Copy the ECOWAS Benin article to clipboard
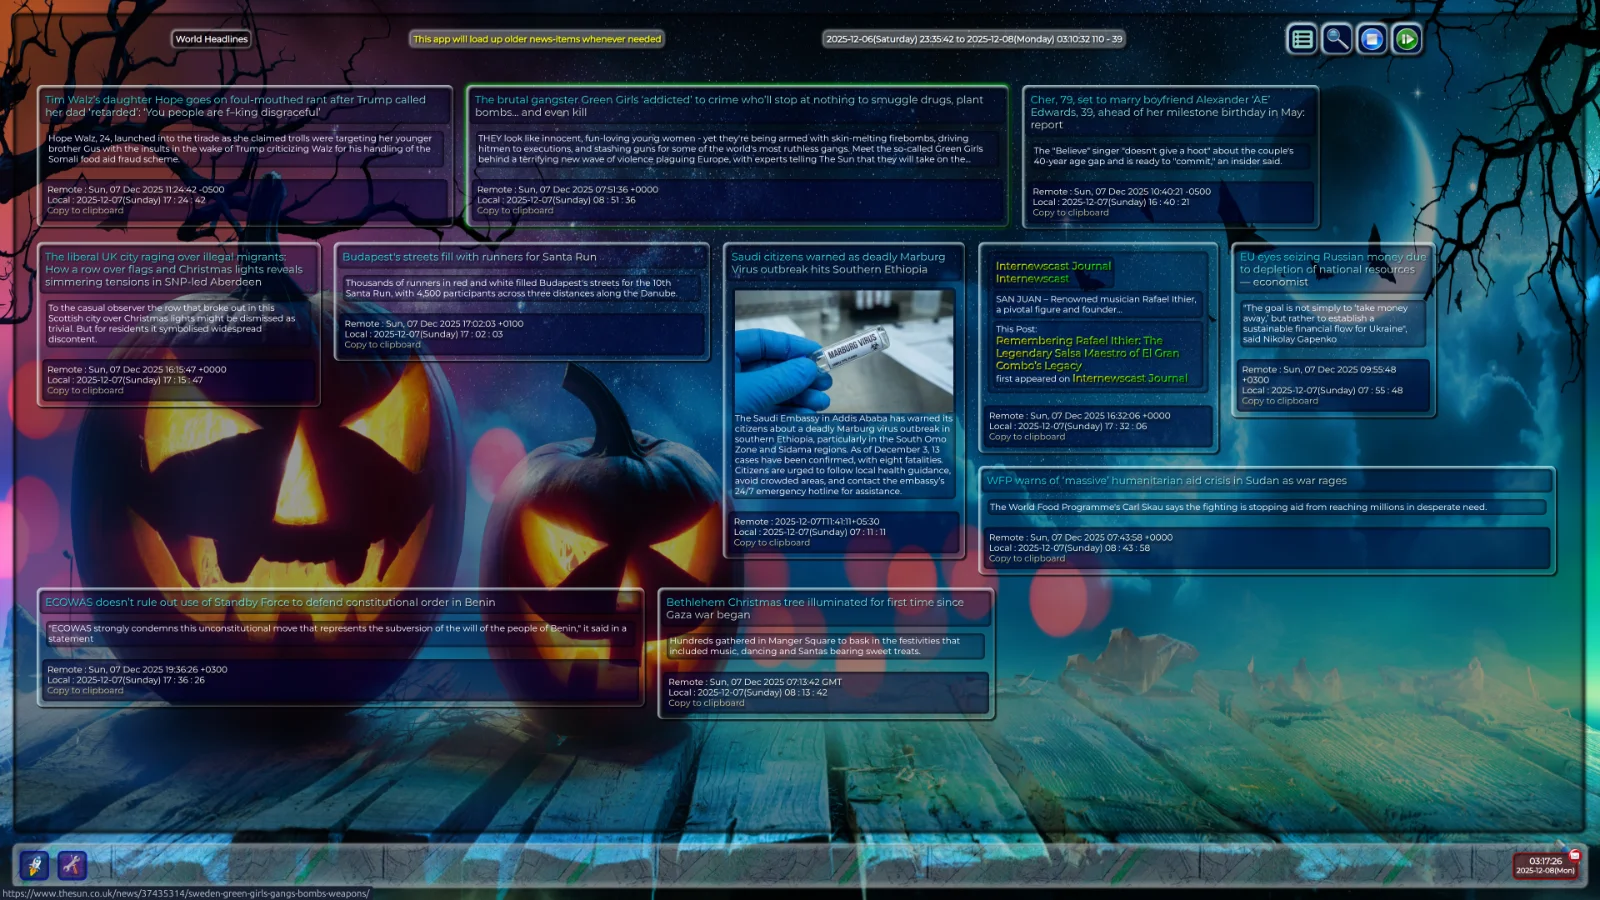 click(84, 690)
